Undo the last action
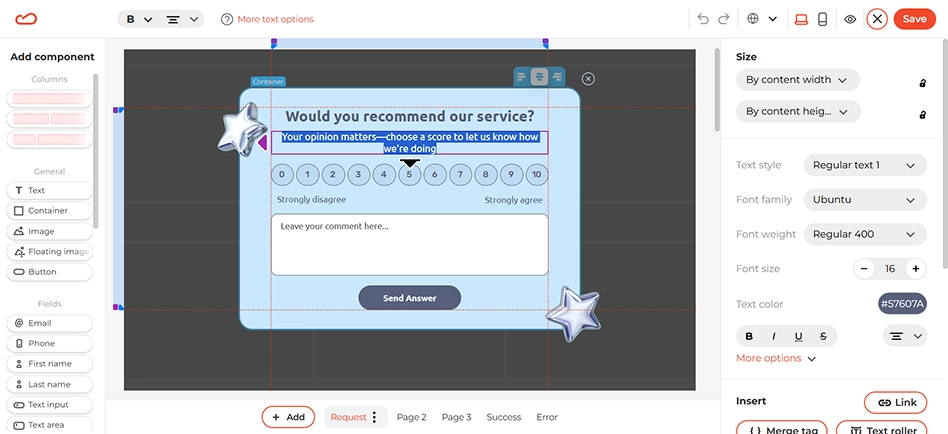948x434 pixels. pyautogui.click(x=703, y=19)
